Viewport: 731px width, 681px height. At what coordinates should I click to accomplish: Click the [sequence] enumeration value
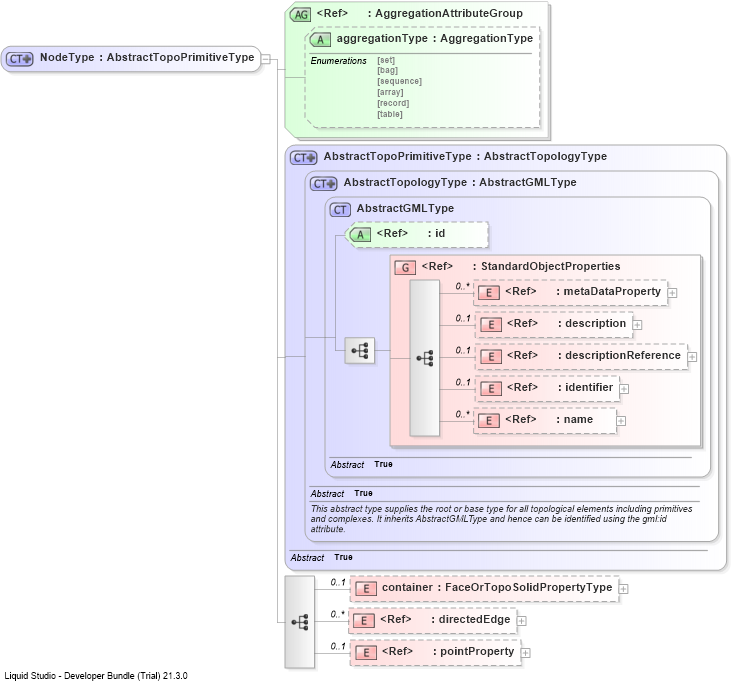pos(400,81)
